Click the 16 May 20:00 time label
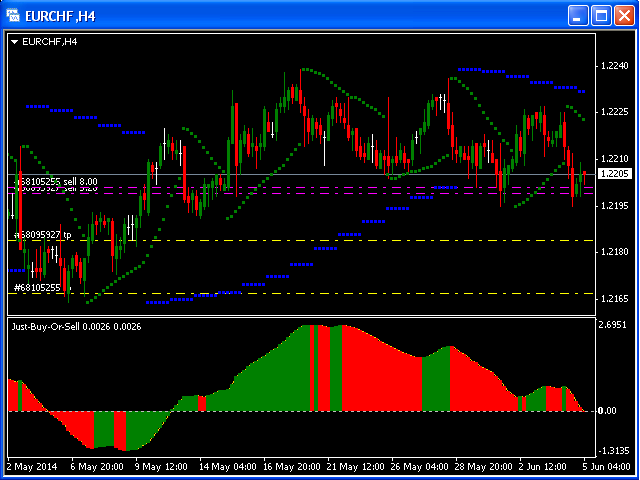The width and height of the screenshot is (640, 480). (292, 466)
